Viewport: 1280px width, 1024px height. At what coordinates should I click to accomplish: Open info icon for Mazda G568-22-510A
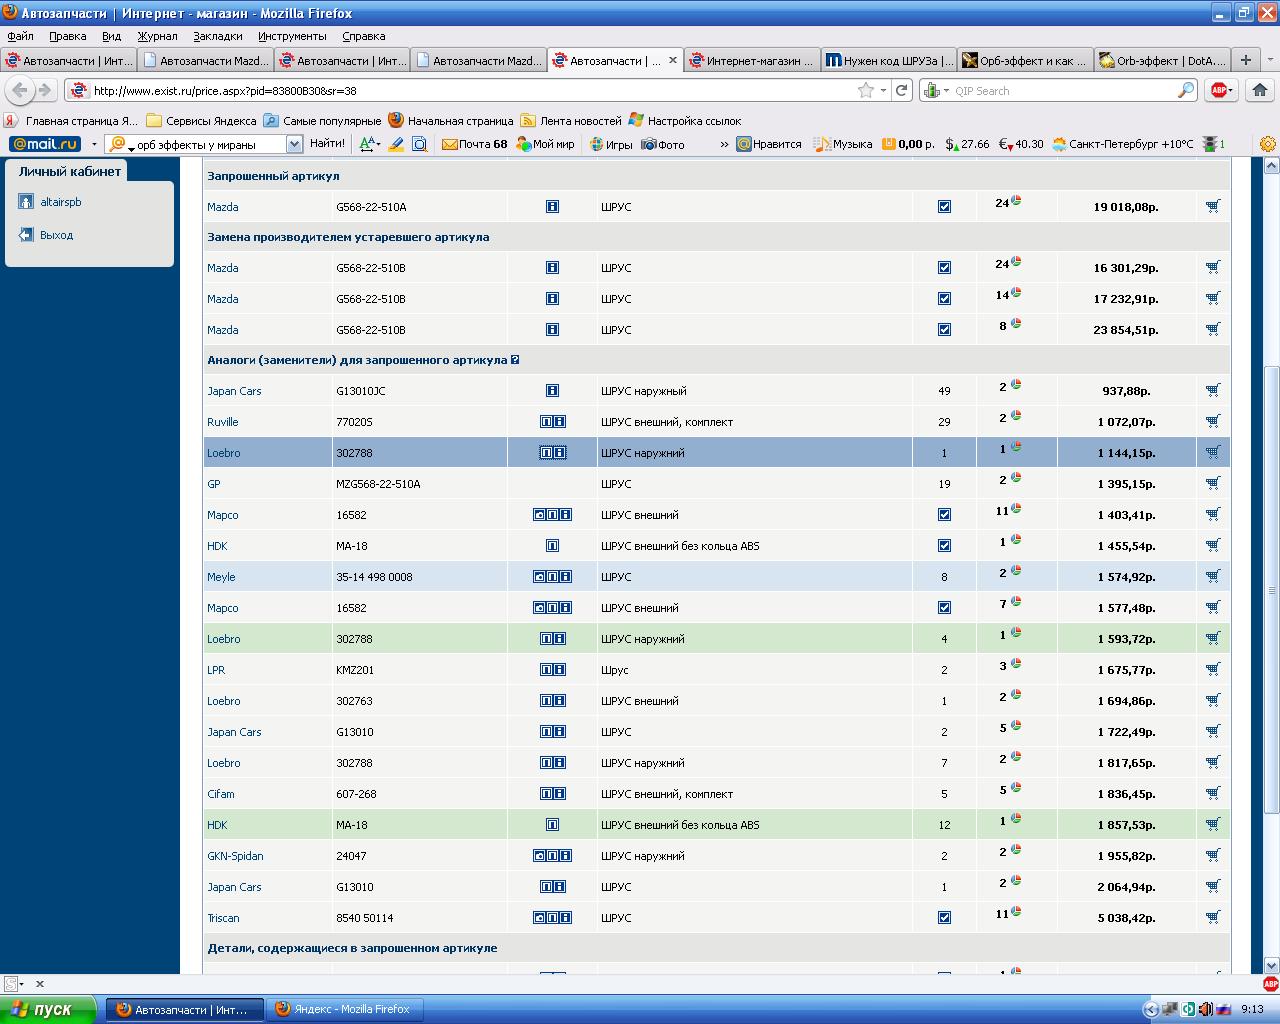pos(552,207)
